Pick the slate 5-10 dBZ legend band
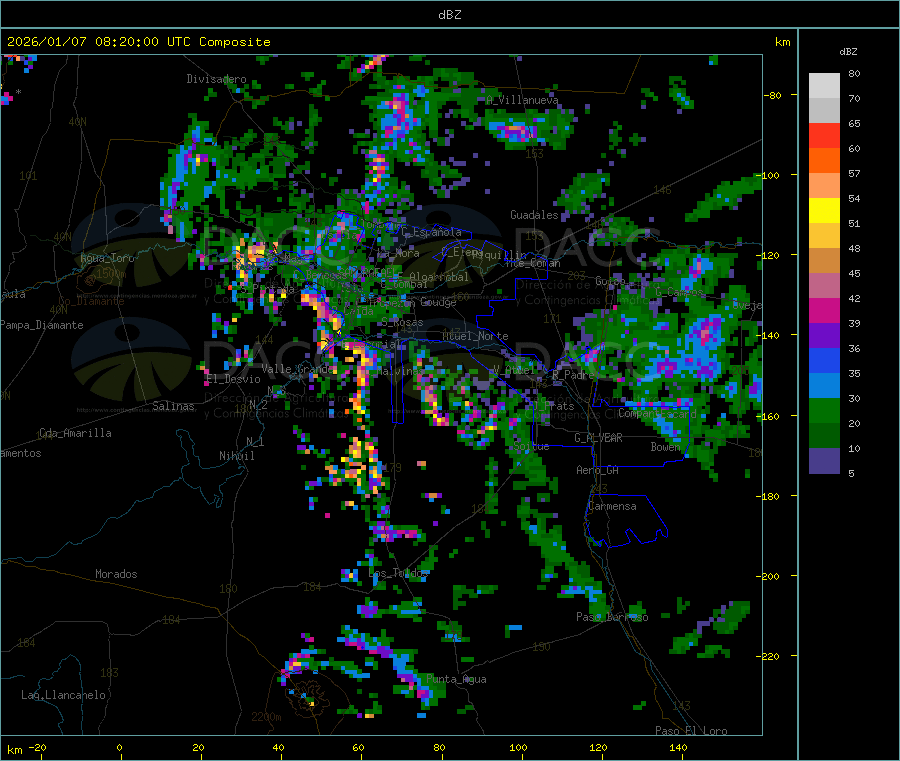Viewport: 900px width, 761px height. (824, 461)
